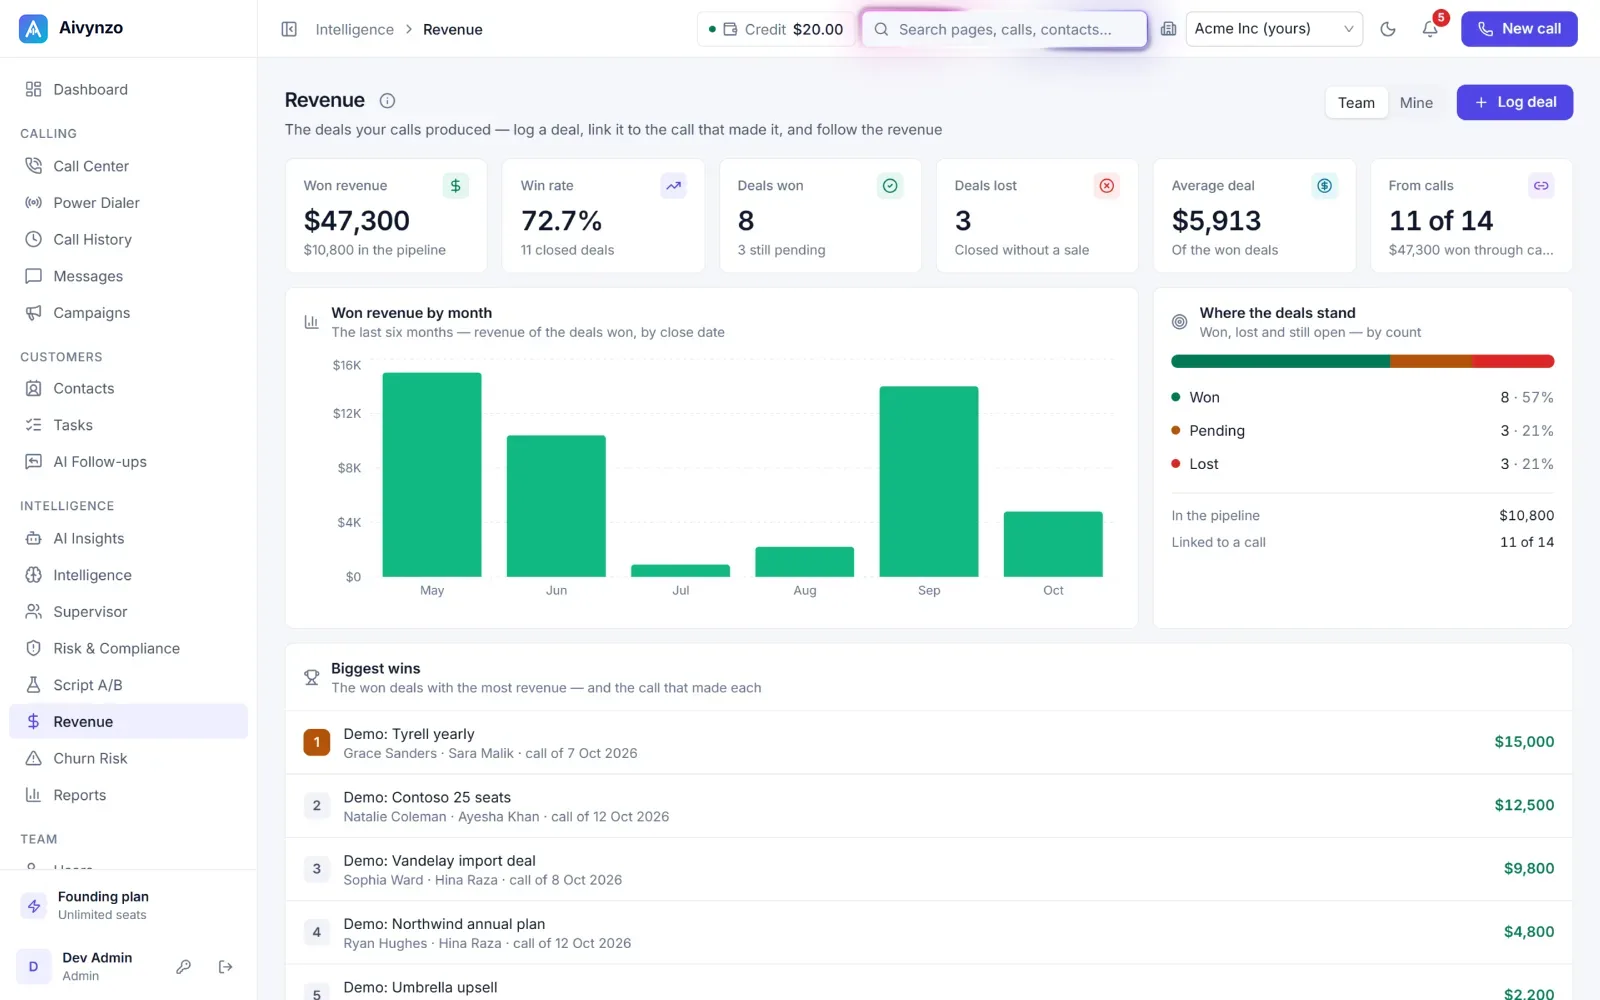Open Reports in sidebar

128,795
